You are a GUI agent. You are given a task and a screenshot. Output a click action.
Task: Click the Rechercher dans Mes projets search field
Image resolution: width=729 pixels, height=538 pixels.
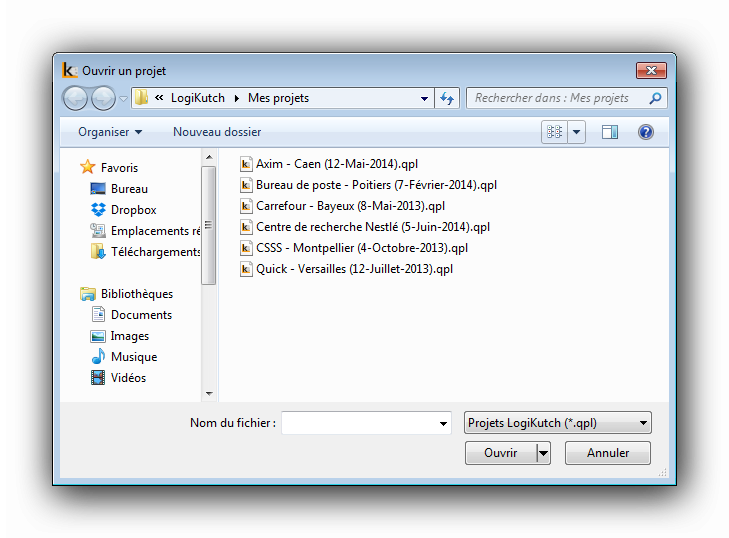coord(566,98)
